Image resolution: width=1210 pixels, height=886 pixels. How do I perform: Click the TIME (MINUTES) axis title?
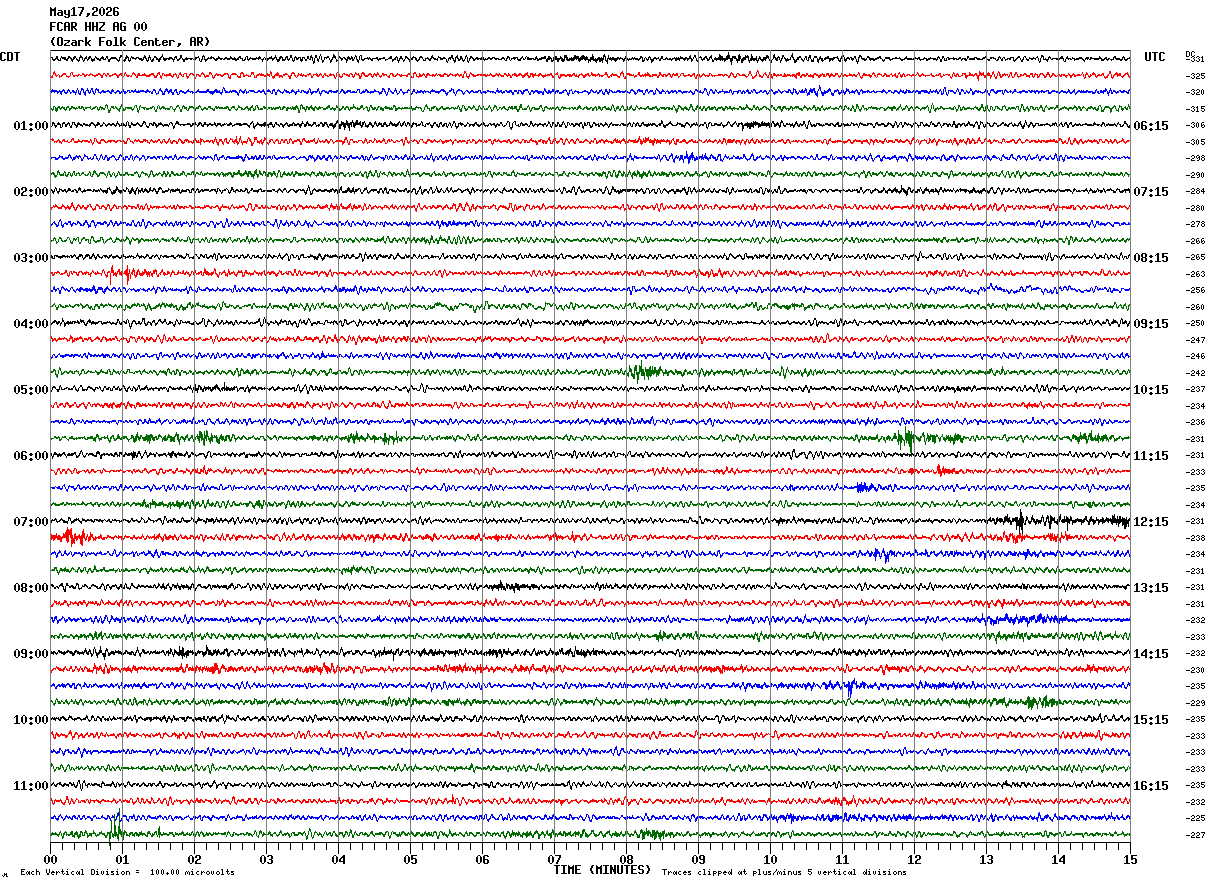point(602,870)
